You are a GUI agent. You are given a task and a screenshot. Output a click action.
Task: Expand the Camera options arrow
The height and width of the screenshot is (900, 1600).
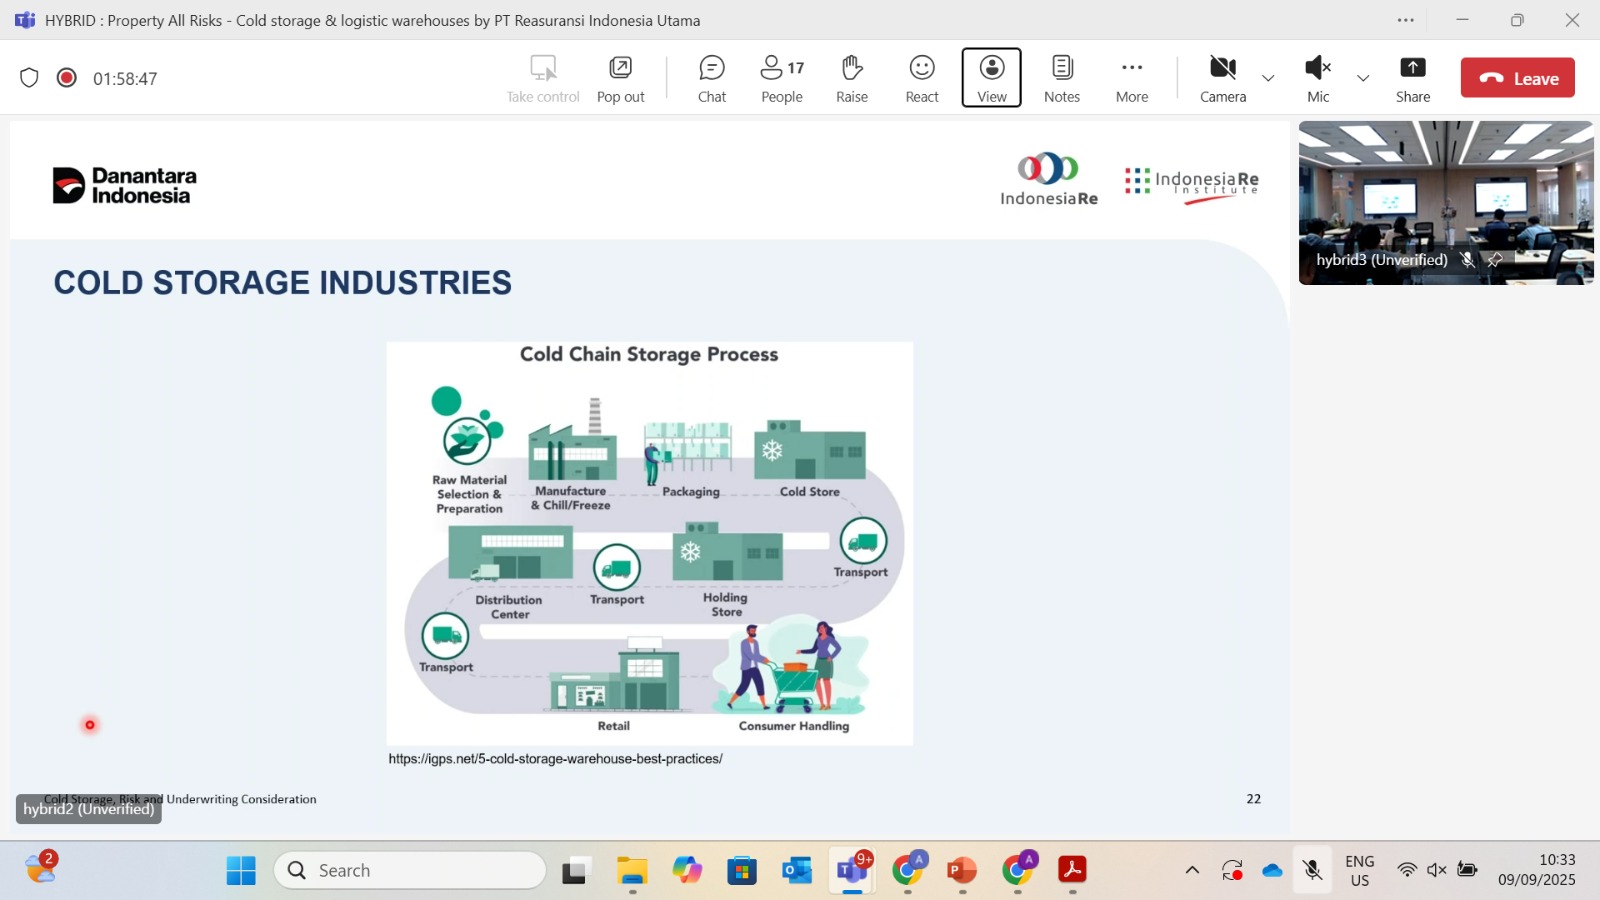[x=1268, y=78]
